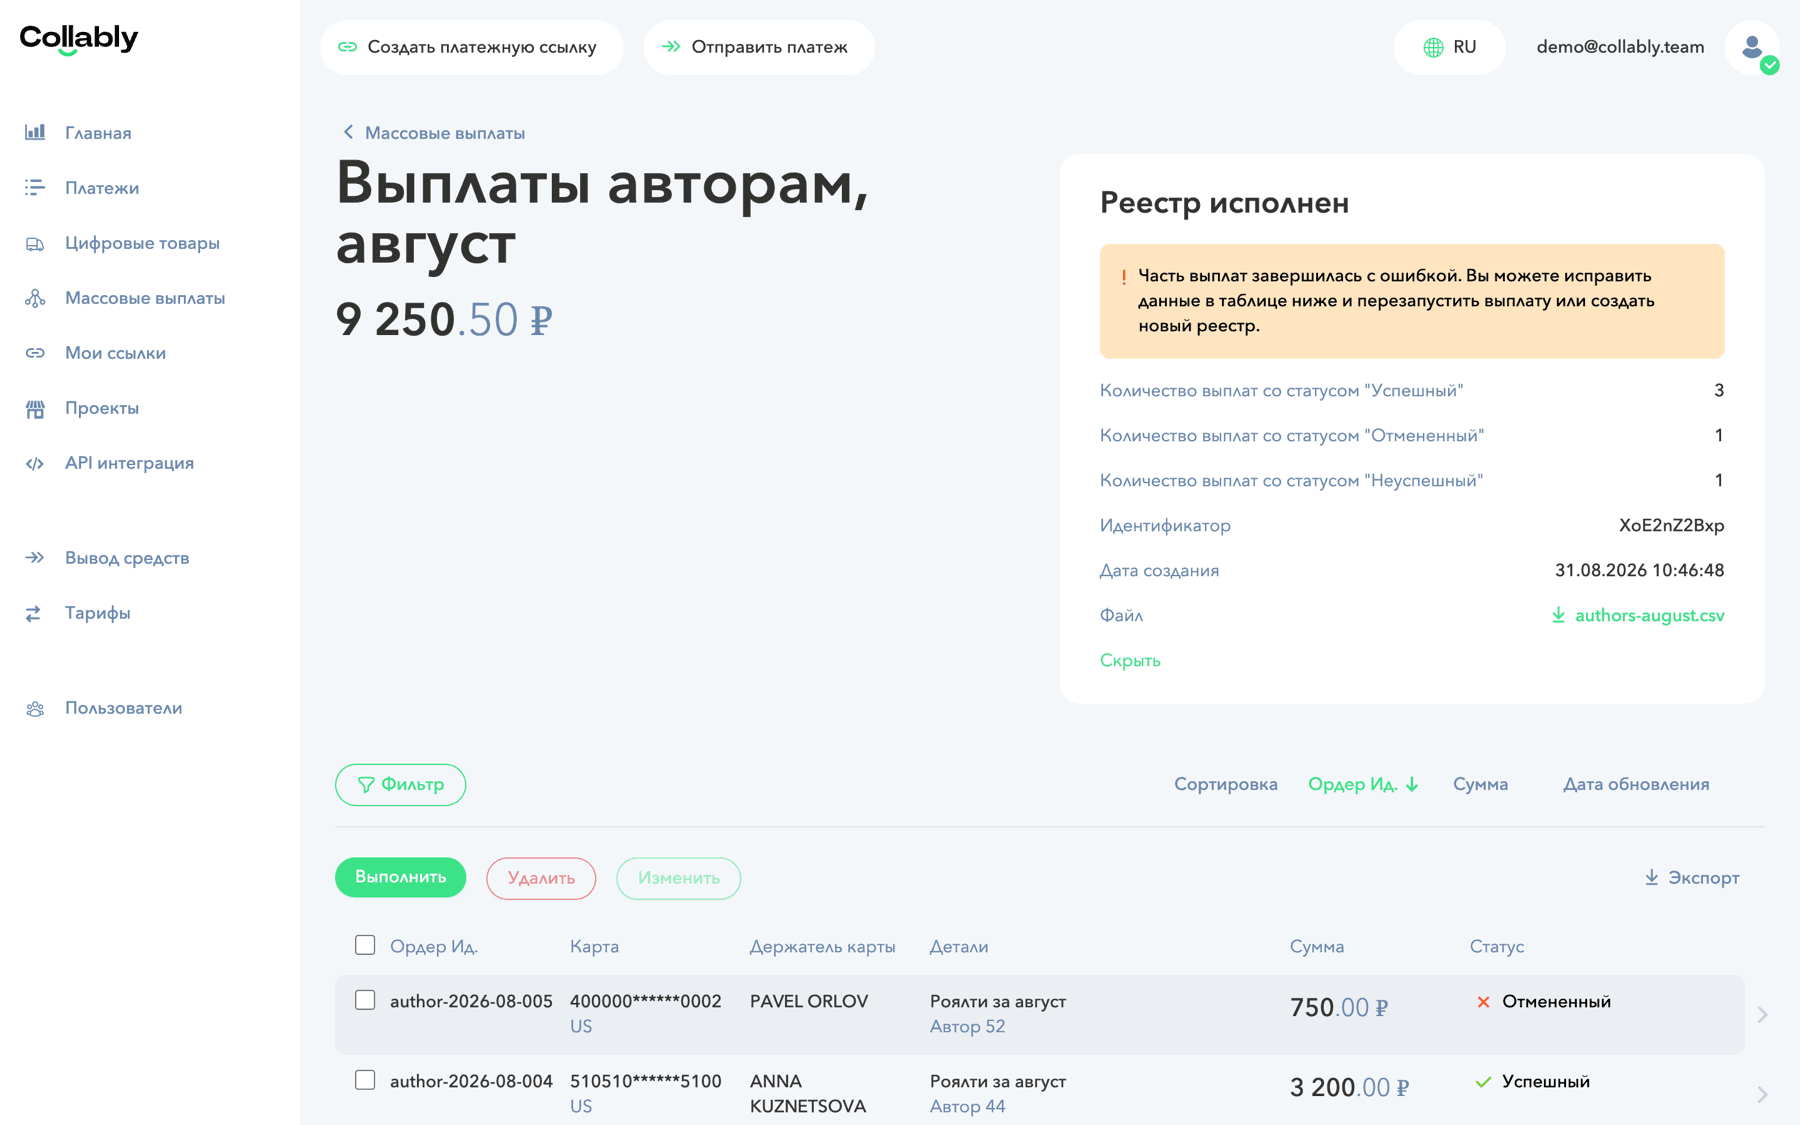Click the Пользователи people icon

point(35,708)
